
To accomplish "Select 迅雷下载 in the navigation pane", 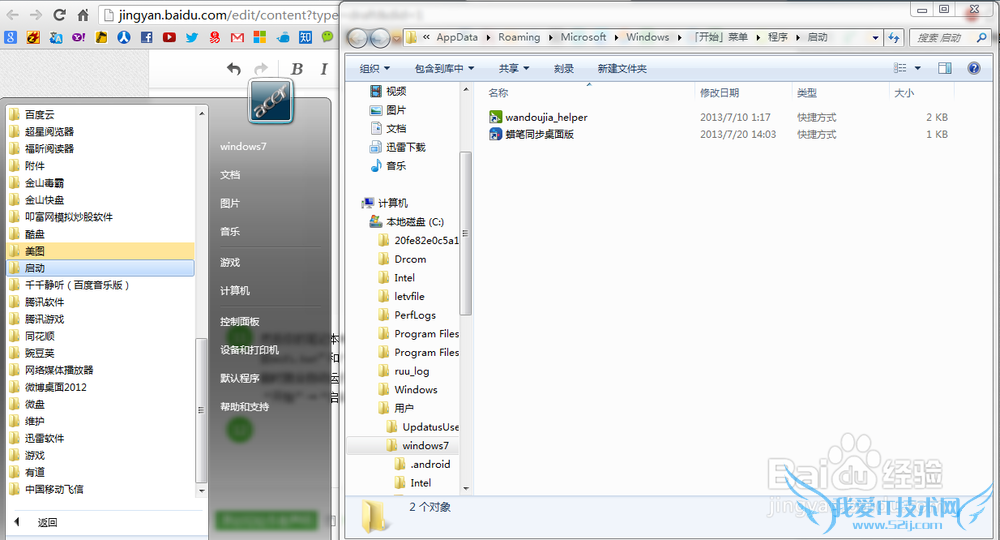I will [x=397, y=147].
